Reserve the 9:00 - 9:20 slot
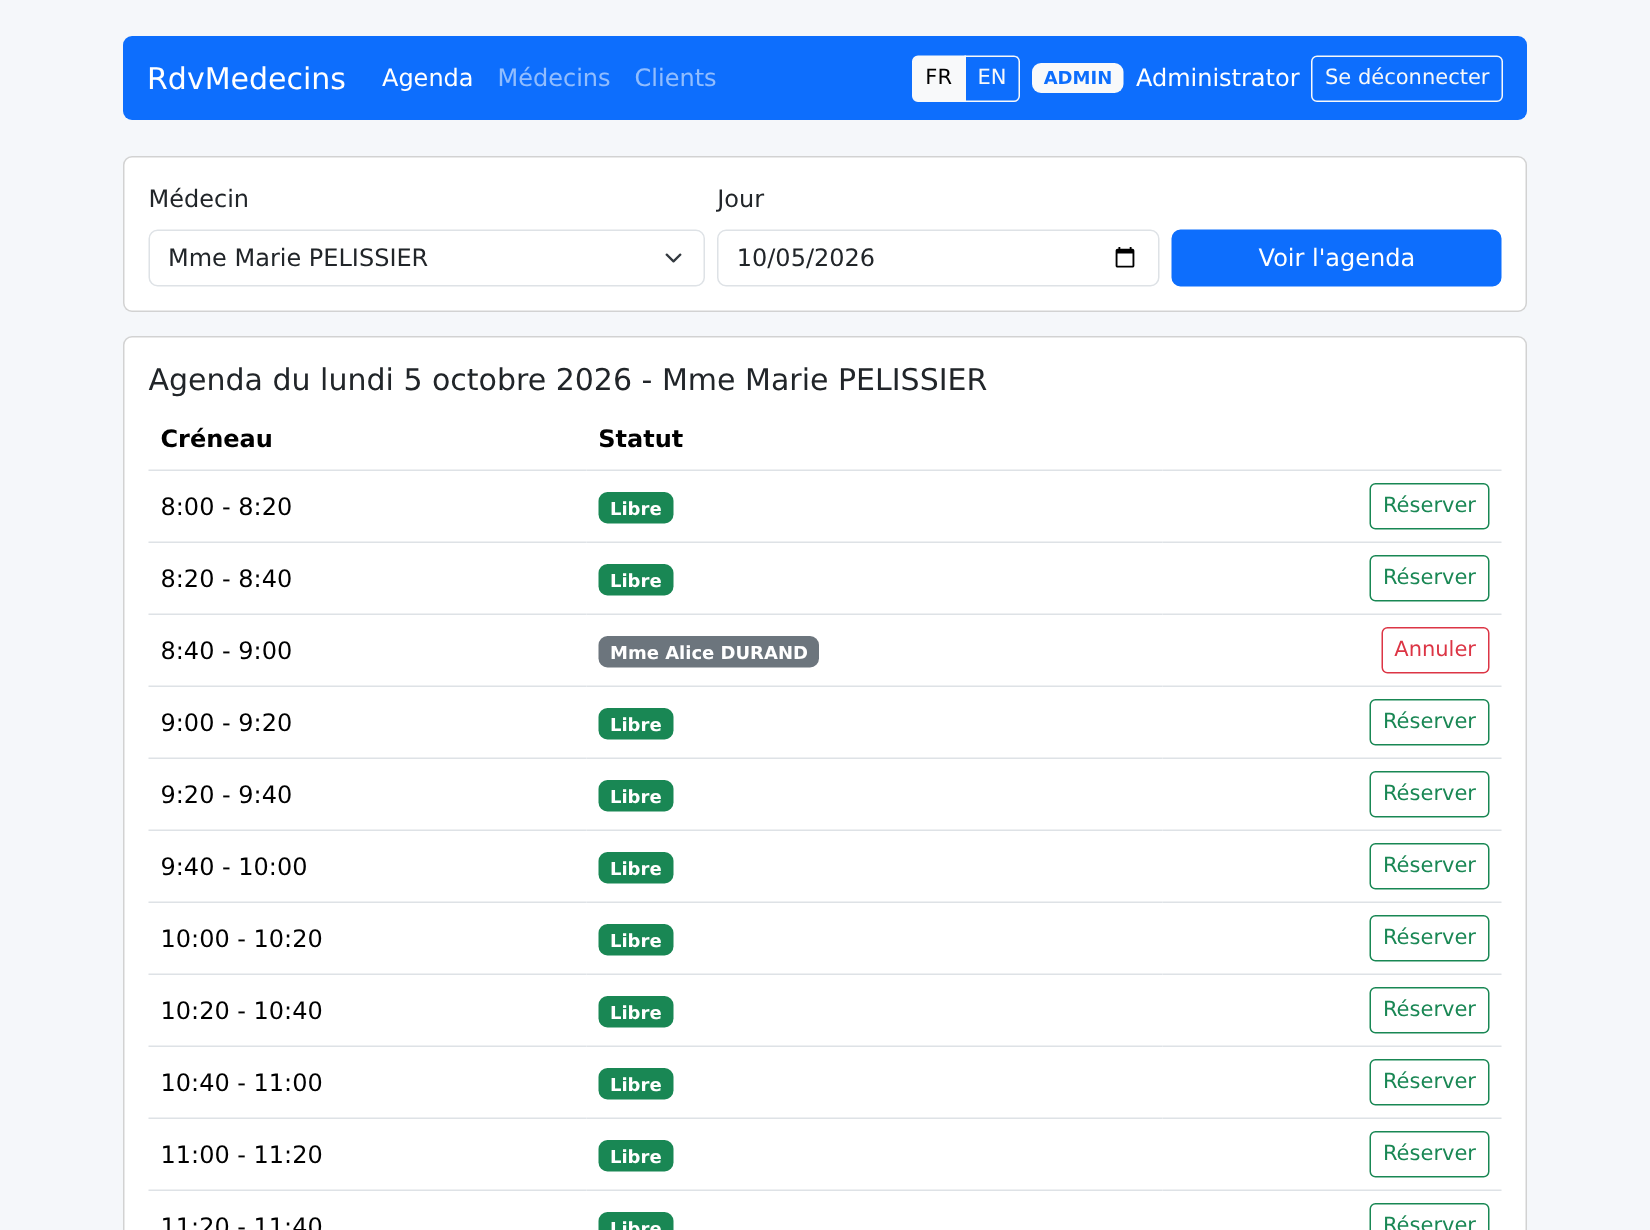 click(x=1429, y=722)
